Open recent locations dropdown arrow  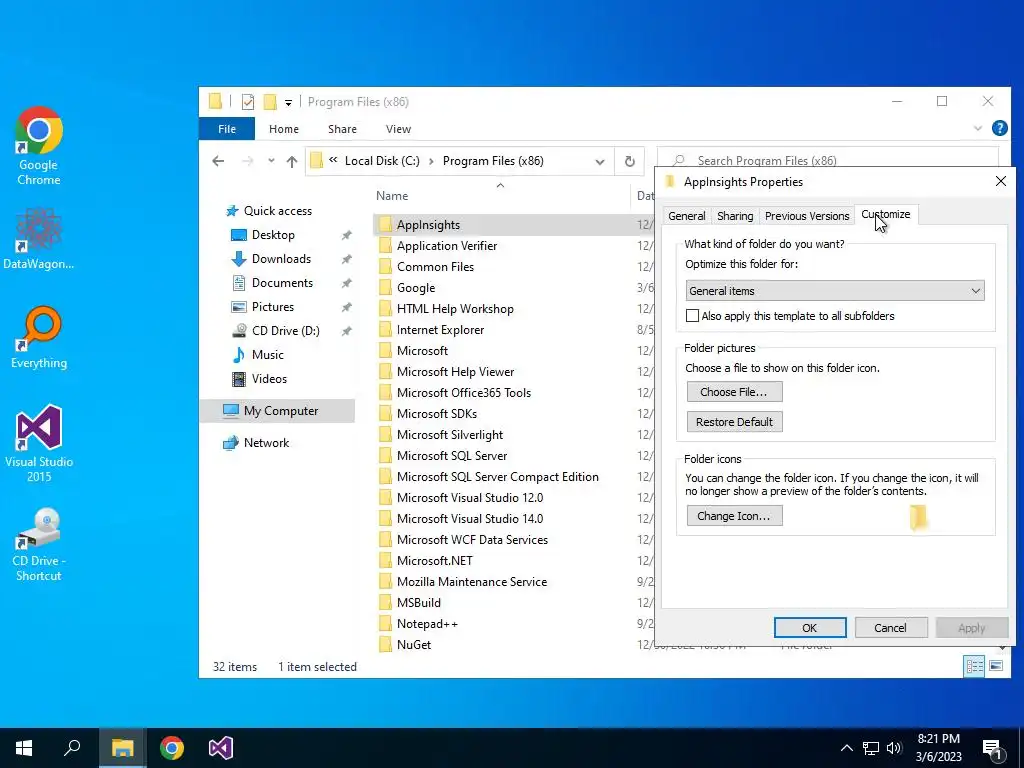[x=270, y=161]
